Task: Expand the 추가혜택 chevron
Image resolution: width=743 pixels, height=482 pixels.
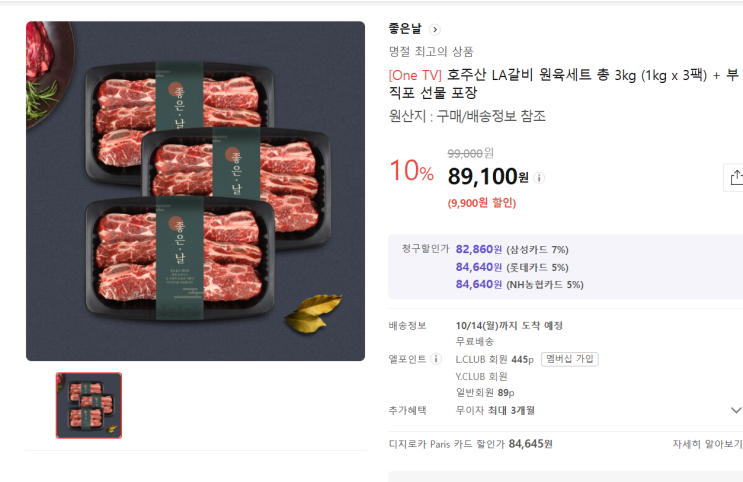Action: (736, 410)
